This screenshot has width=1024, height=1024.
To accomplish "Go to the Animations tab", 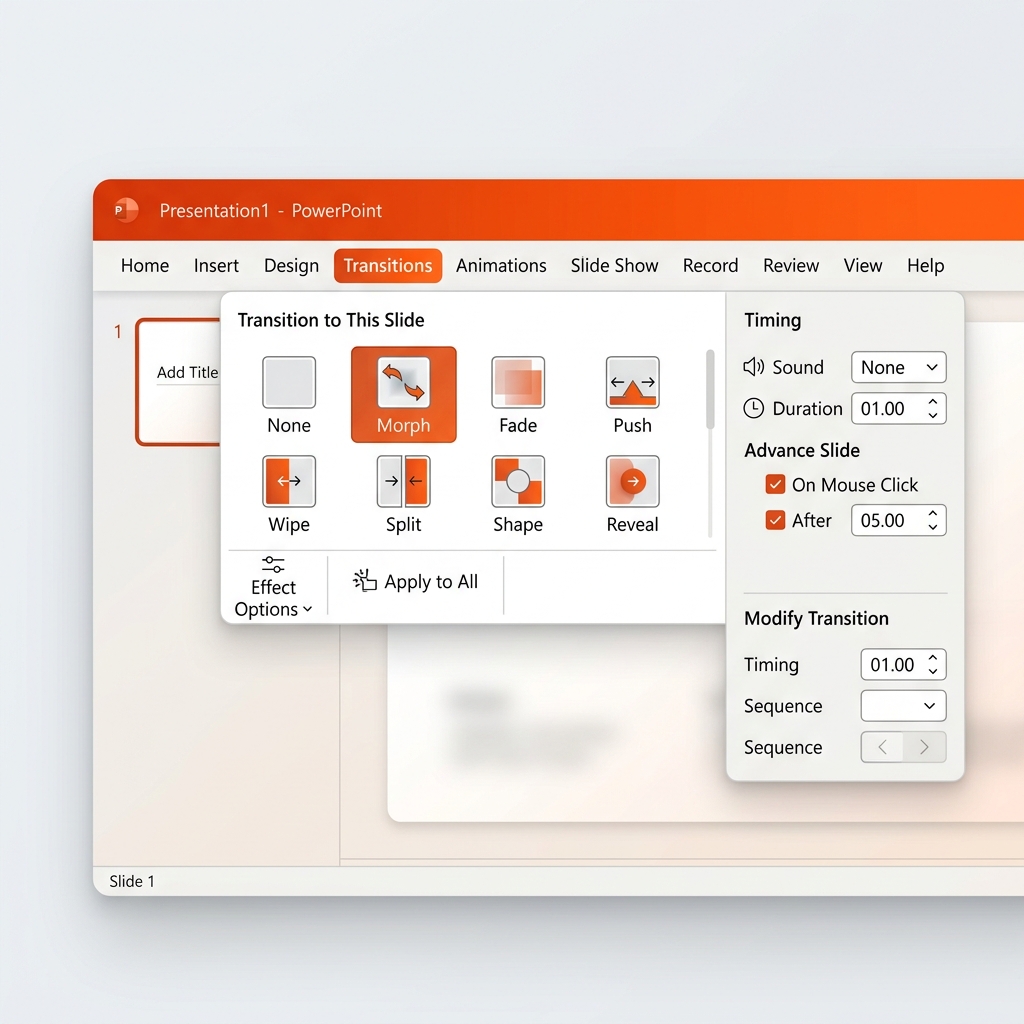I will pyautogui.click(x=501, y=266).
